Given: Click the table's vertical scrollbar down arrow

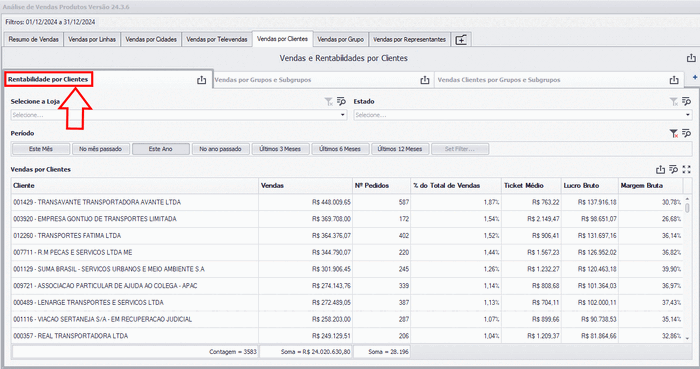Looking at the screenshot, I should click(688, 339).
